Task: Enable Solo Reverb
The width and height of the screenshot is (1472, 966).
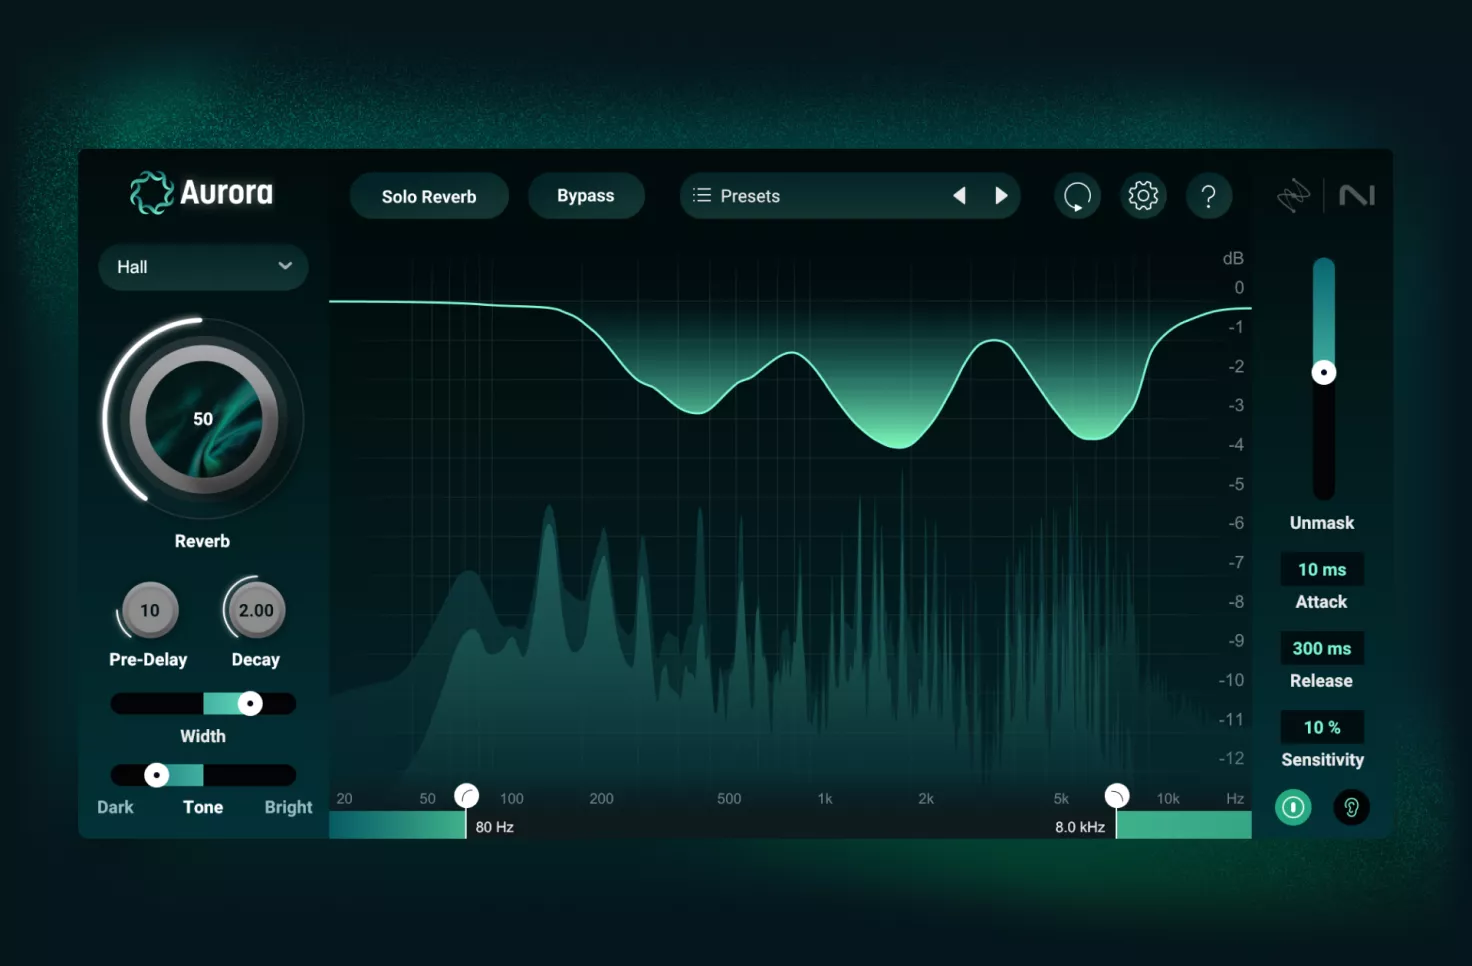Action: [x=429, y=196]
